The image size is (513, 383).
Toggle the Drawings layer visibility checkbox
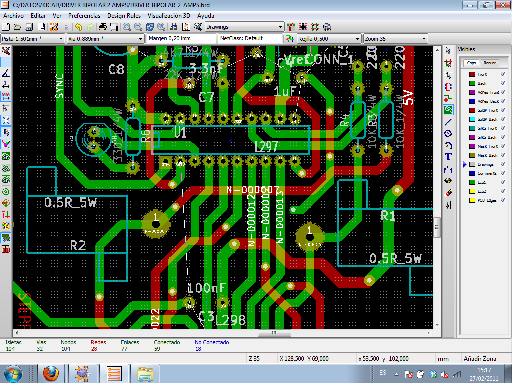pos(503,164)
